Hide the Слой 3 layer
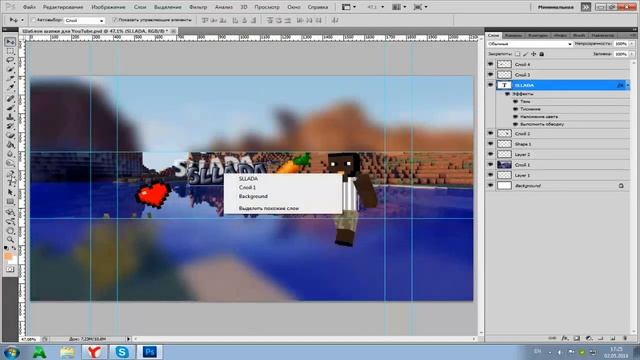This screenshot has width=640, height=360. pos(491,75)
